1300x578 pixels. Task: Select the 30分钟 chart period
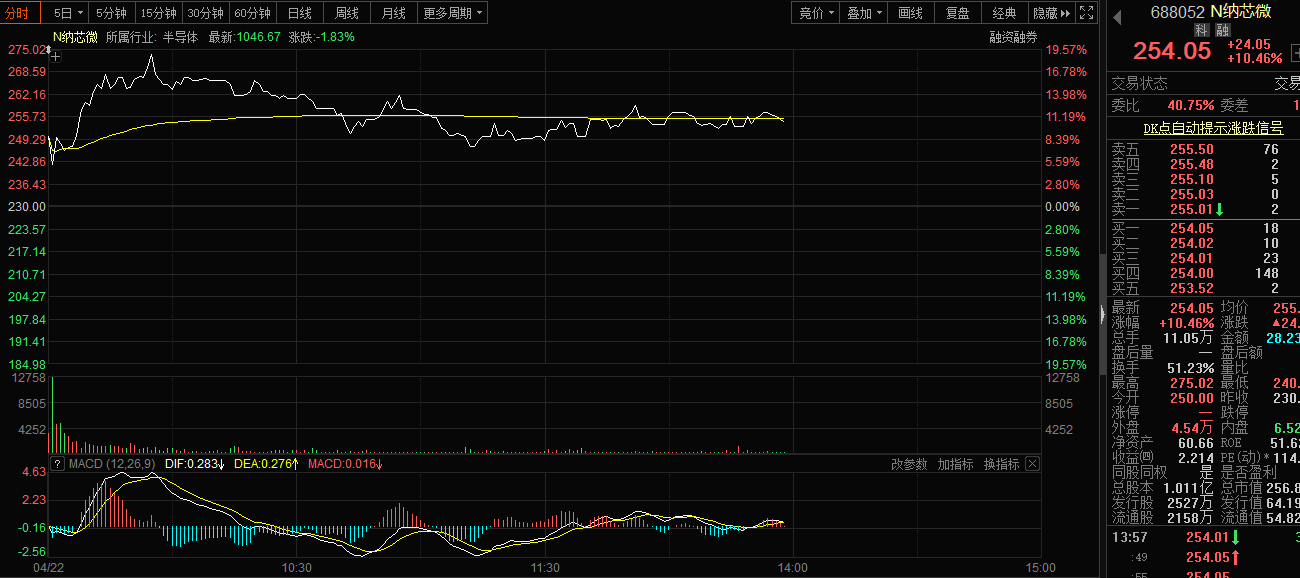tap(205, 13)
